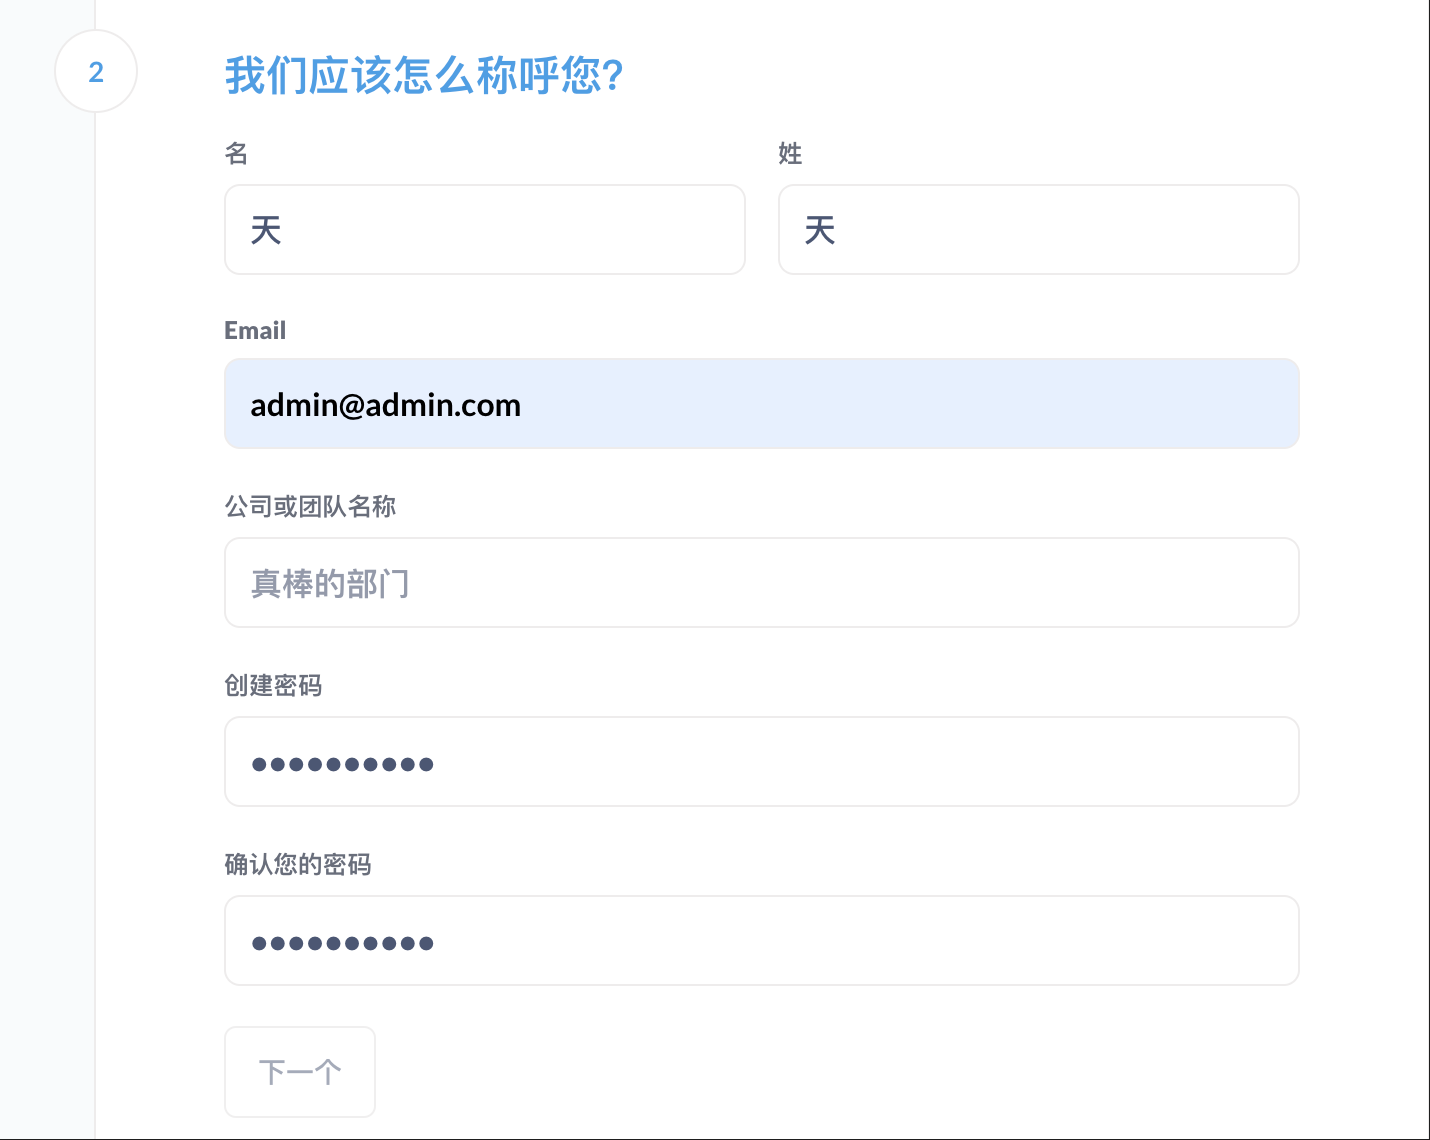Screen dimensions: 1430x1140
Task: Click the 姓 field label
Action: pos(790,154)
